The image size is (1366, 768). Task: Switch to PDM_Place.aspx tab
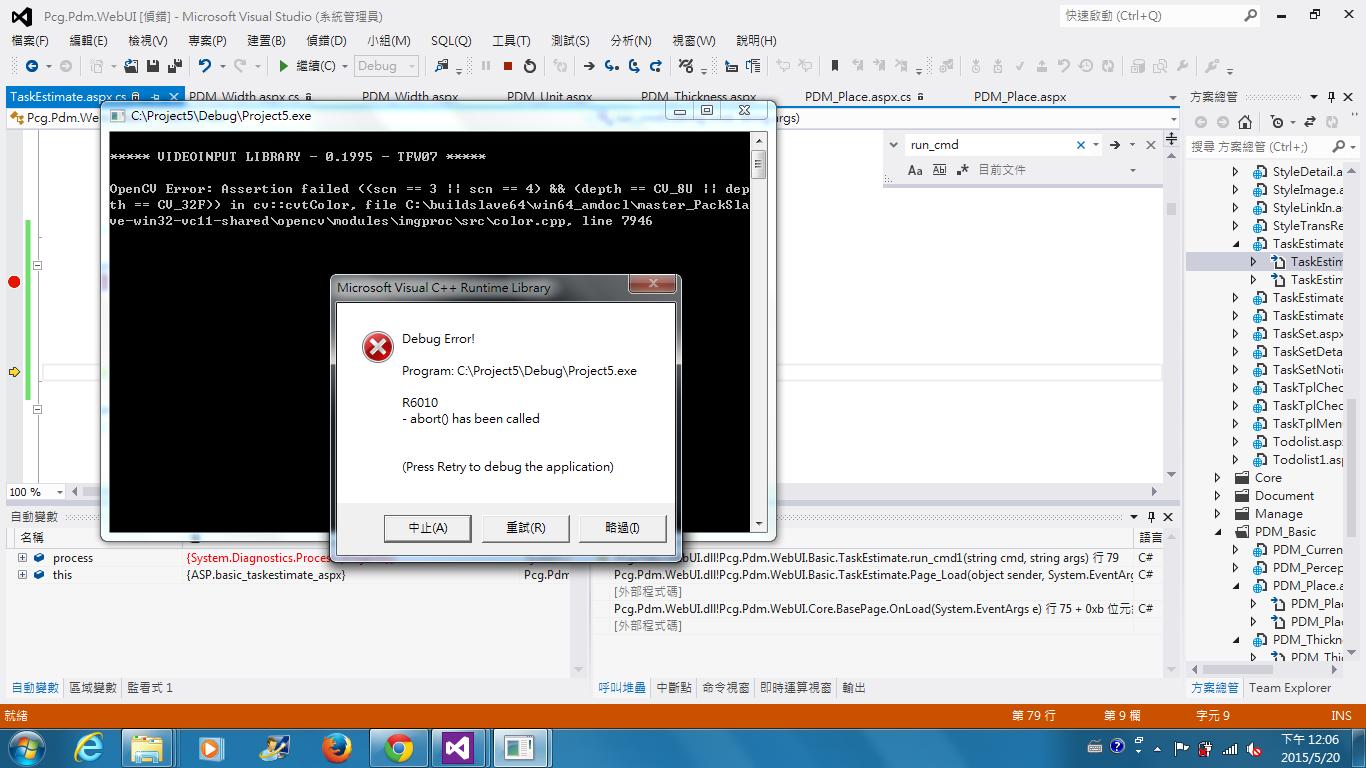coord(1020,97)
